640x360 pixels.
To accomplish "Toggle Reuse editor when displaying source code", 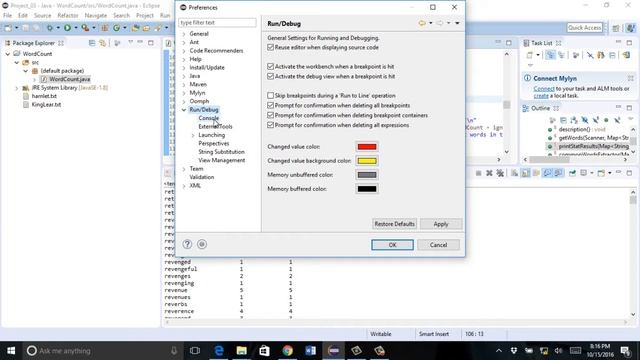I will point(270,47).
